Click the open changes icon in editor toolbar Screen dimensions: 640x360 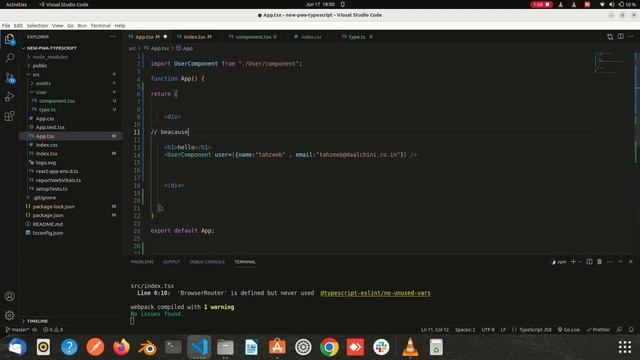[x=610, y=36]
